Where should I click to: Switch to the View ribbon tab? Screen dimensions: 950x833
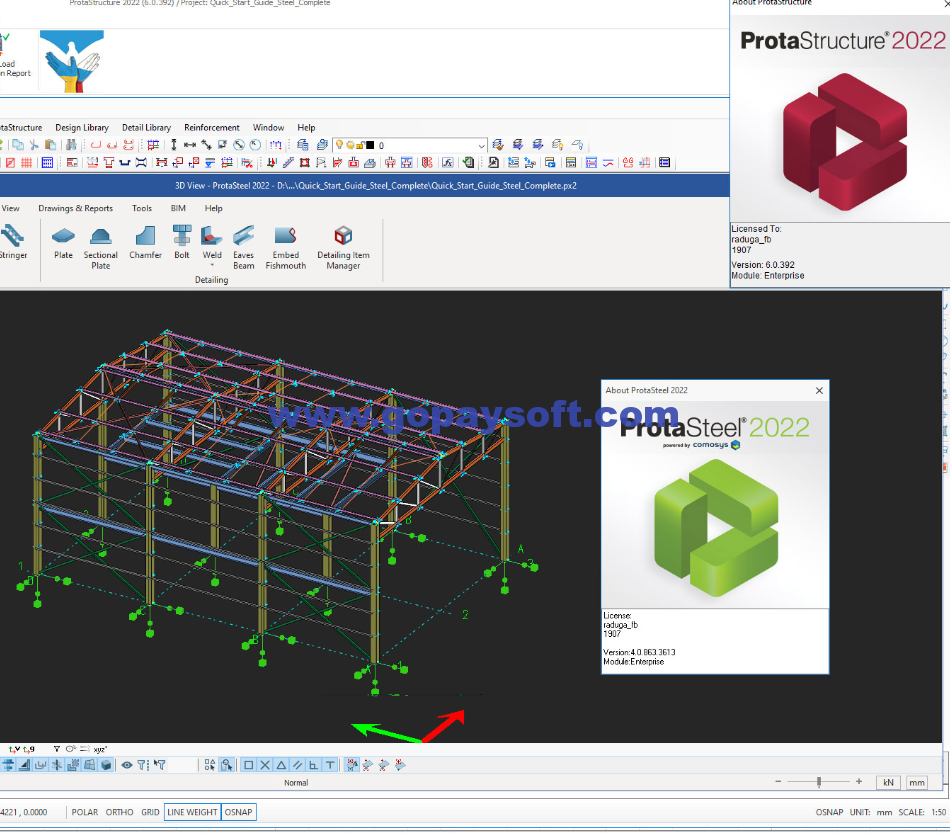click(x=10, y=208)
